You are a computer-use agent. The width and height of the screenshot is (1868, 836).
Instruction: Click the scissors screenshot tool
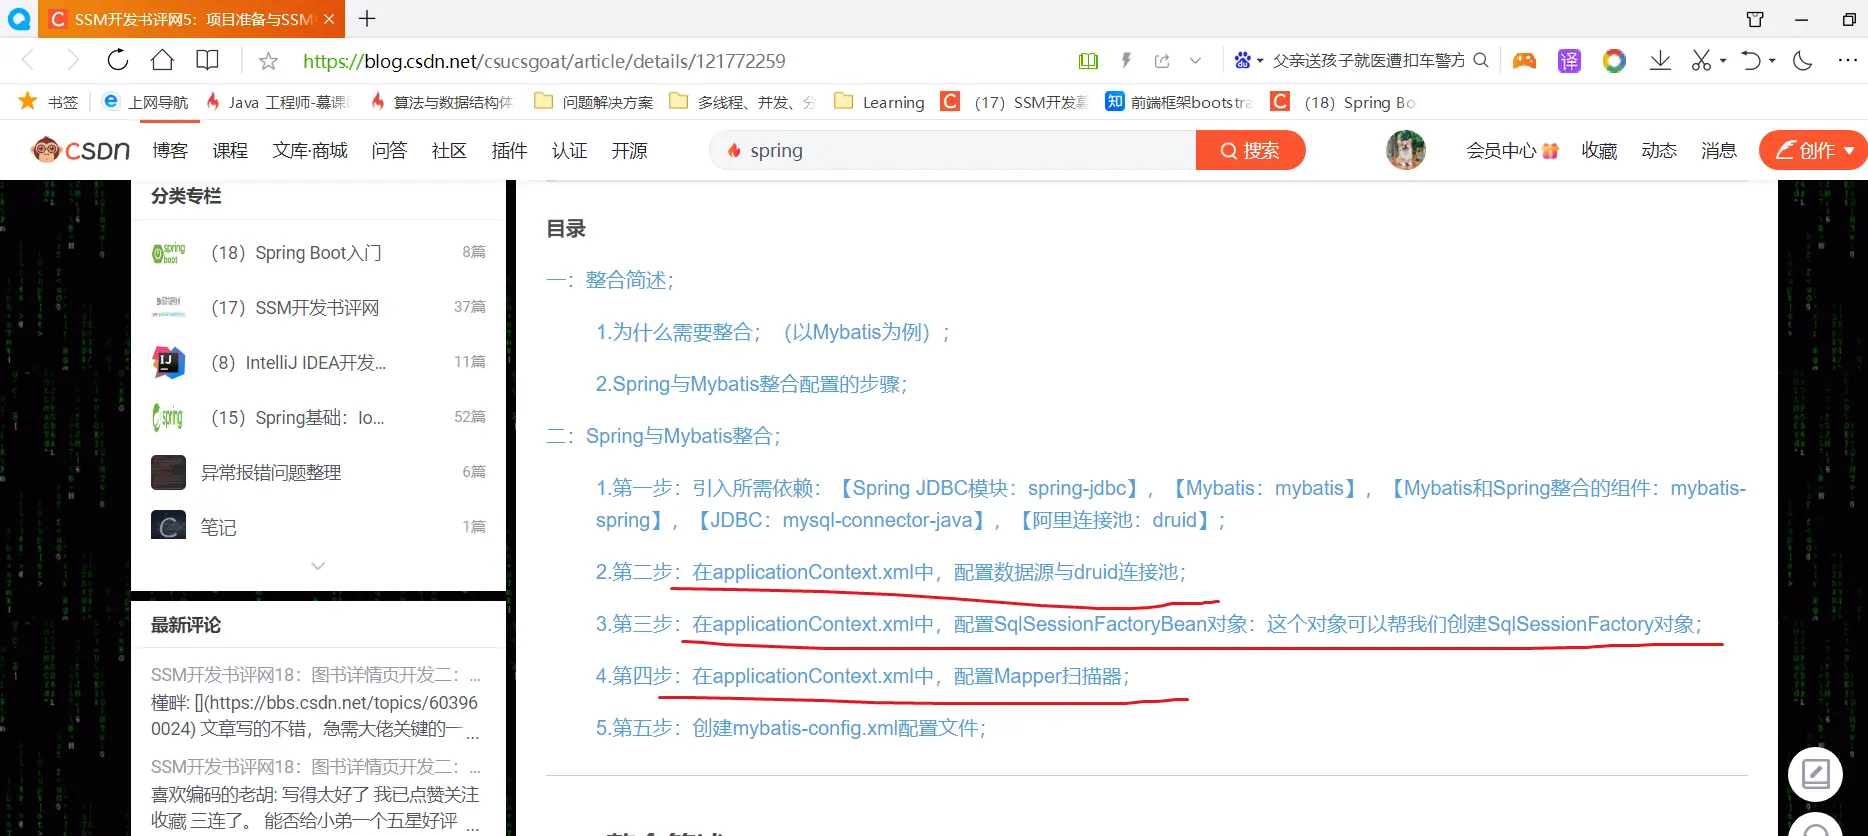tap(1701, 61)
